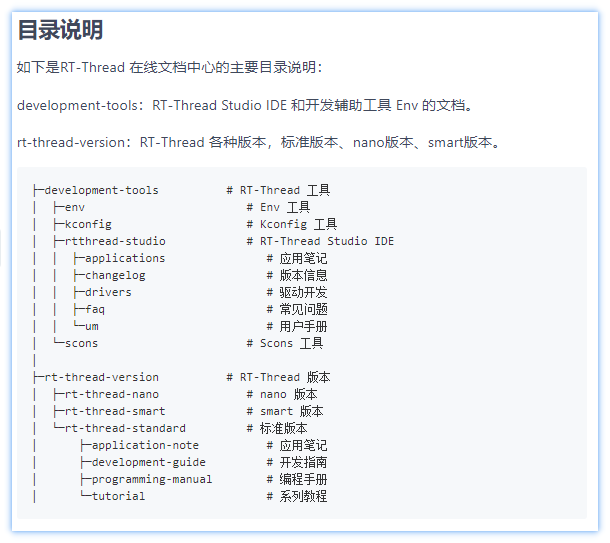Screen dimensions: 610x543
Task: Click the comment # smart 版本
Action: pyautogui.click(x=285, y=411)
